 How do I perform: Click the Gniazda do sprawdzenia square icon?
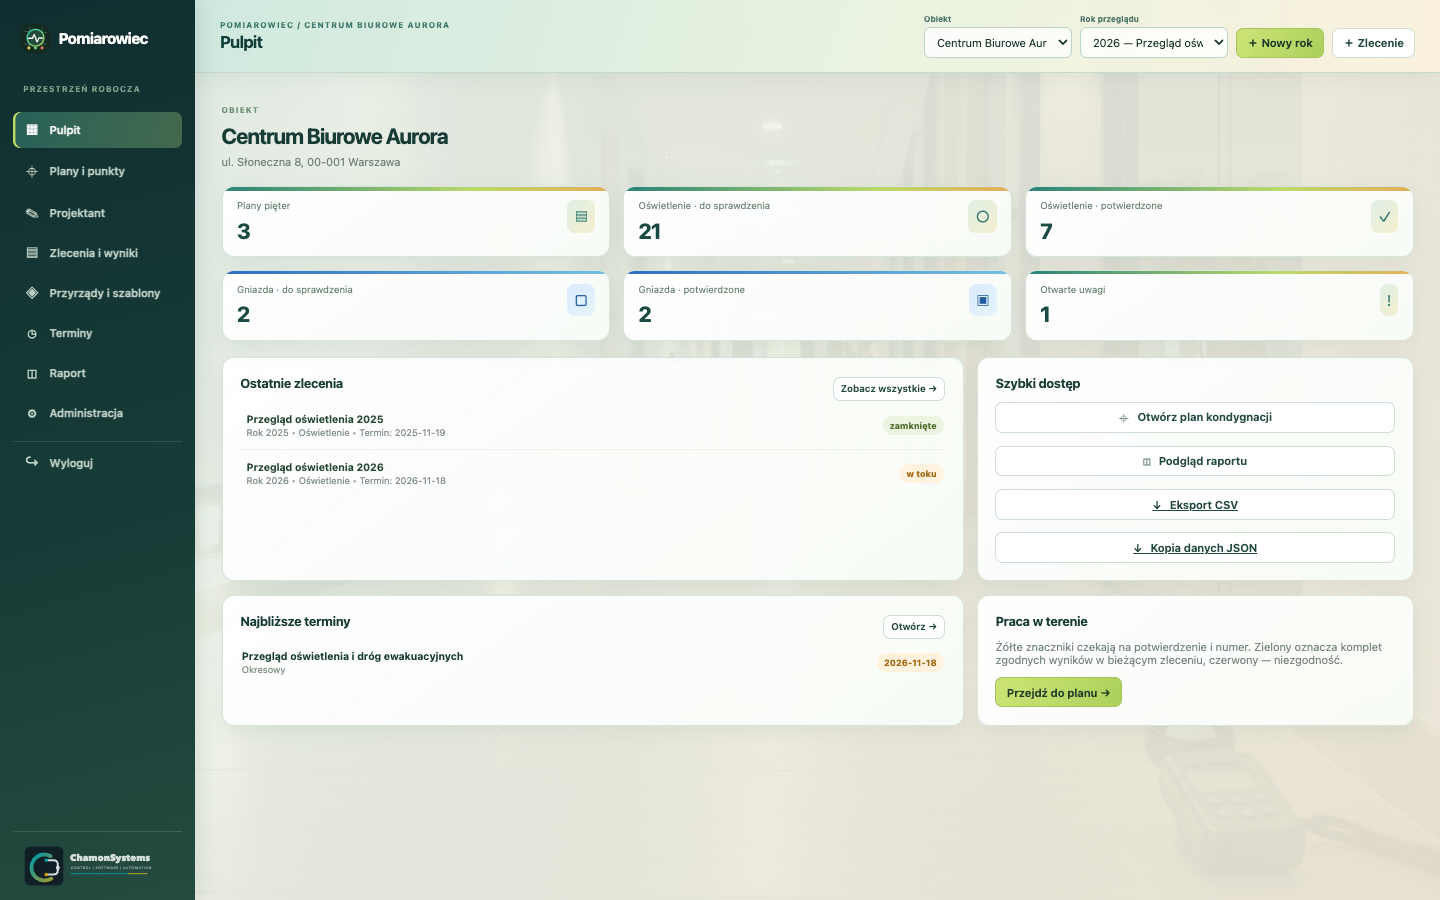click(581, 300)
